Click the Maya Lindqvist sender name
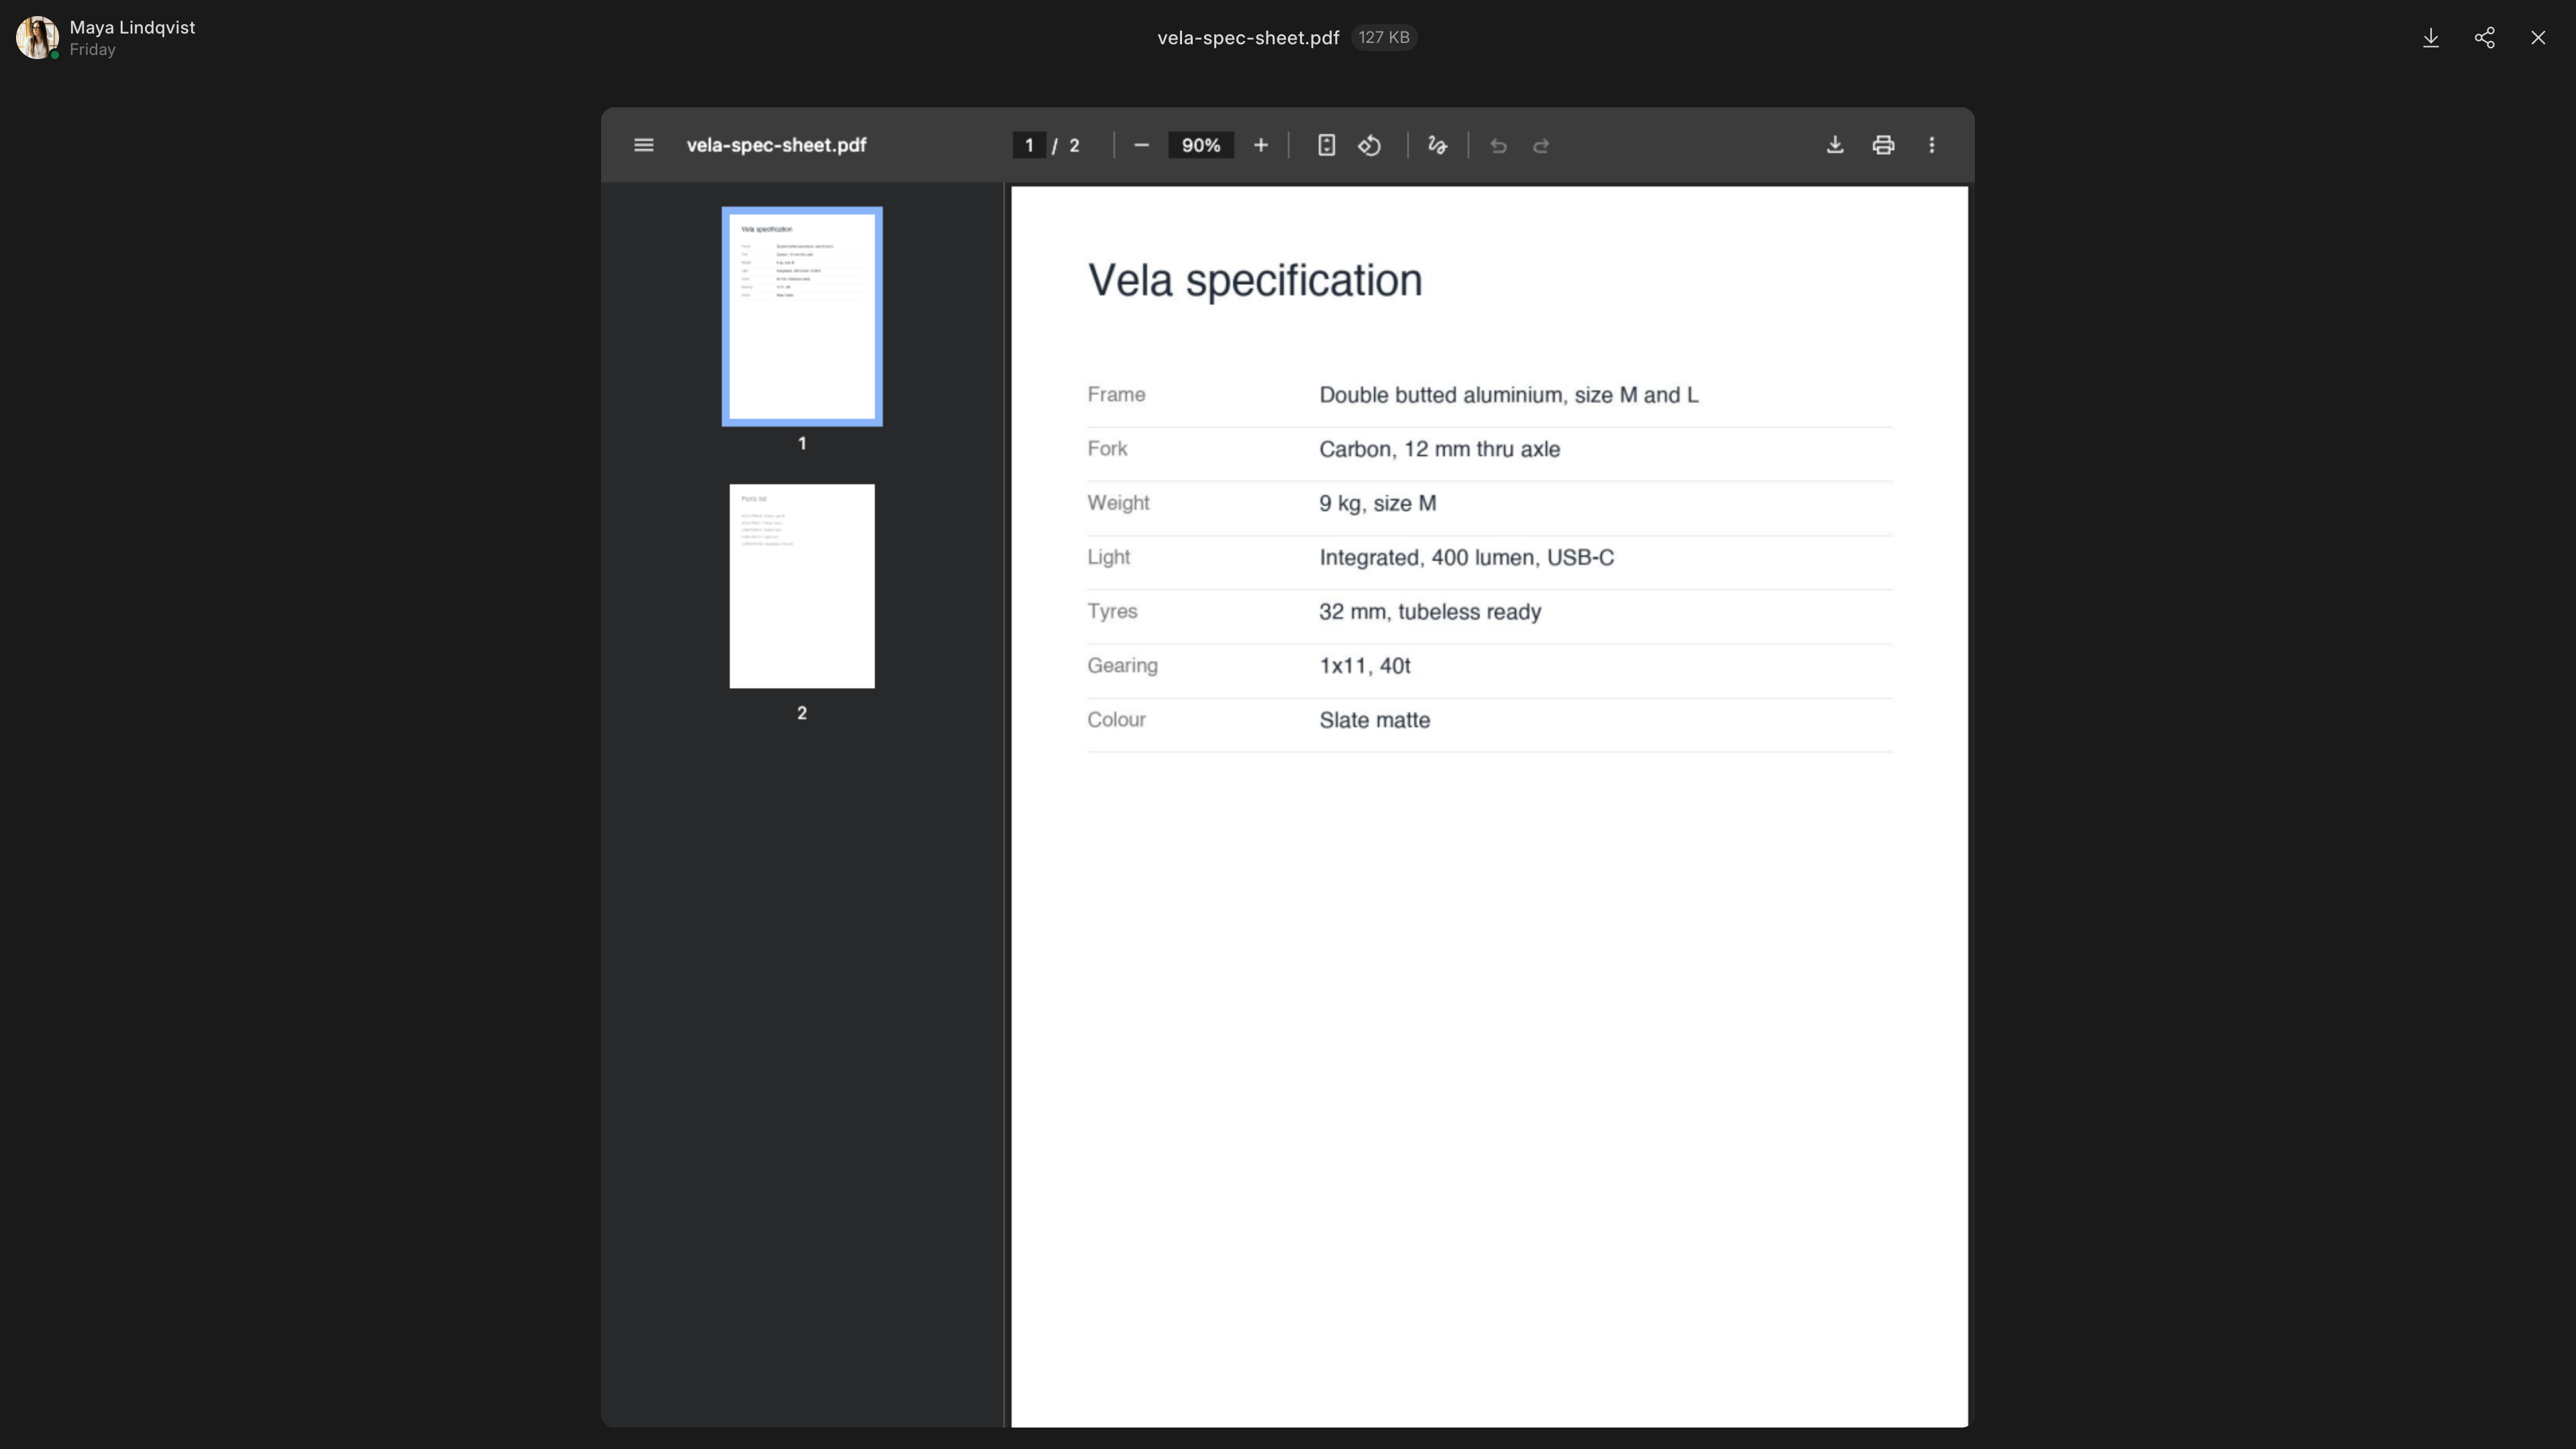 [x=132, y=27]
